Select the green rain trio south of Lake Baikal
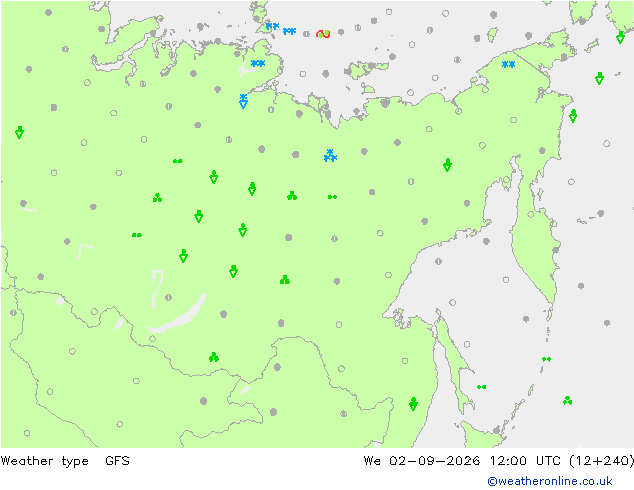 click(213, 357)
